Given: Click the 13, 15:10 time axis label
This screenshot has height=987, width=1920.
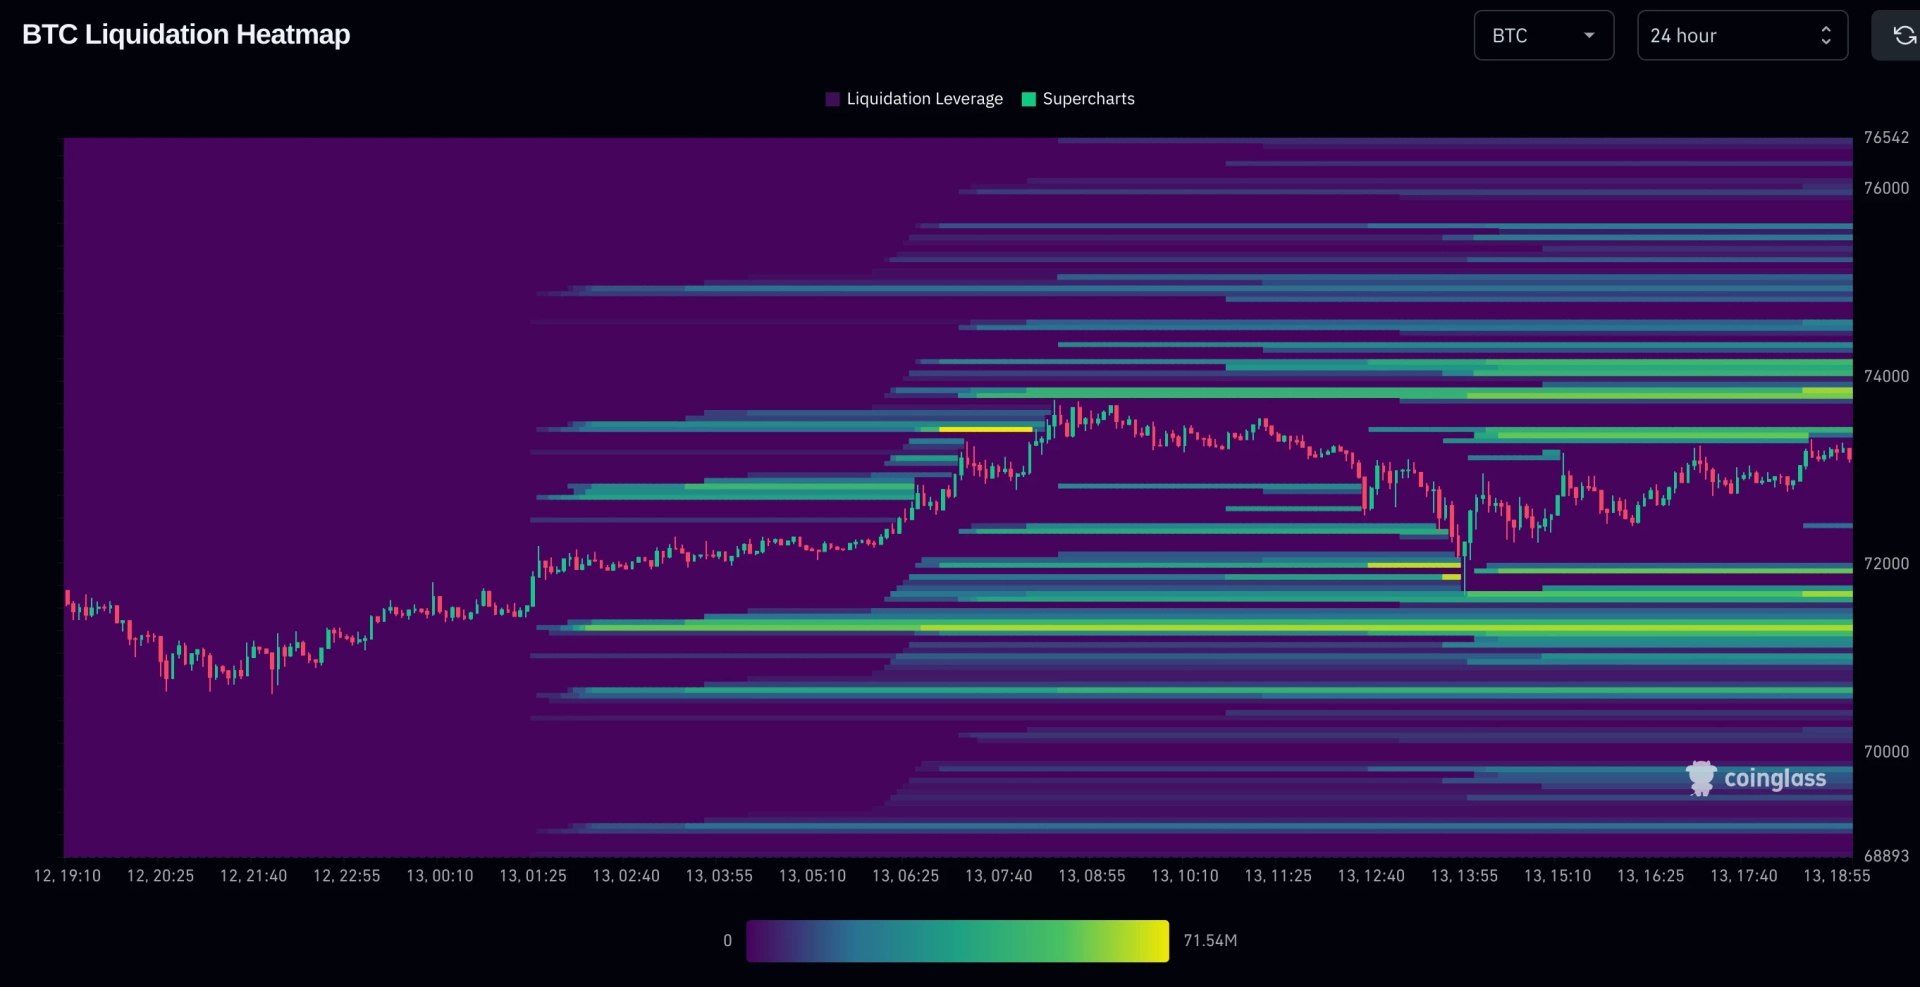Looking at the screenshot, I should (x=1557, y=876).
